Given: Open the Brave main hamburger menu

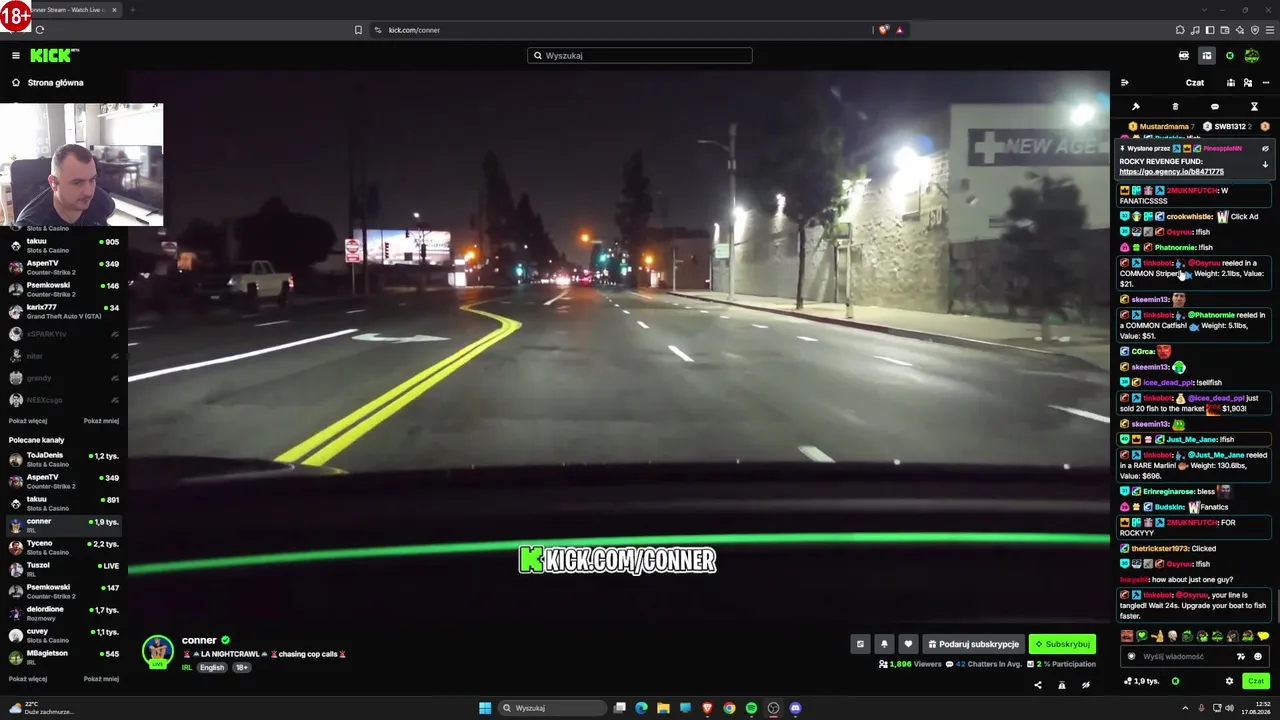Looking at the screenshot, I should (x=1269, y=30).
